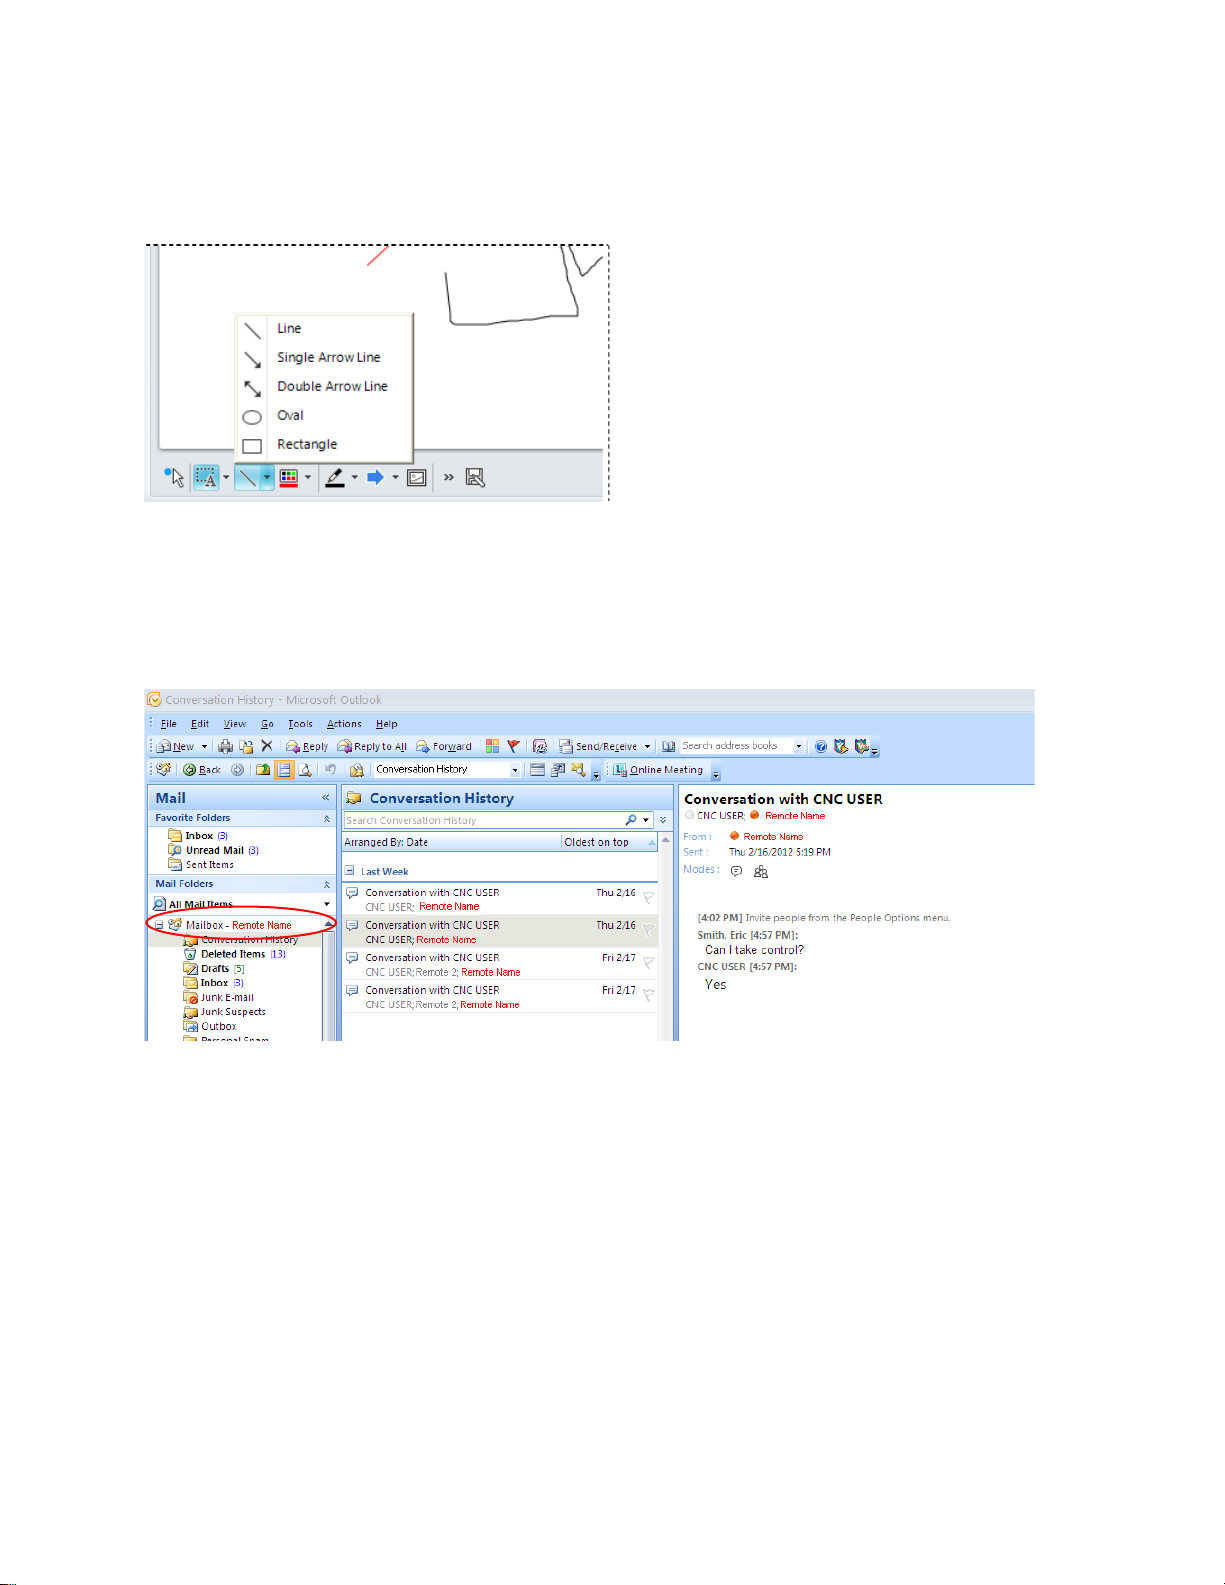
Task: Select the text selection annotation tool
Action: 206,477
